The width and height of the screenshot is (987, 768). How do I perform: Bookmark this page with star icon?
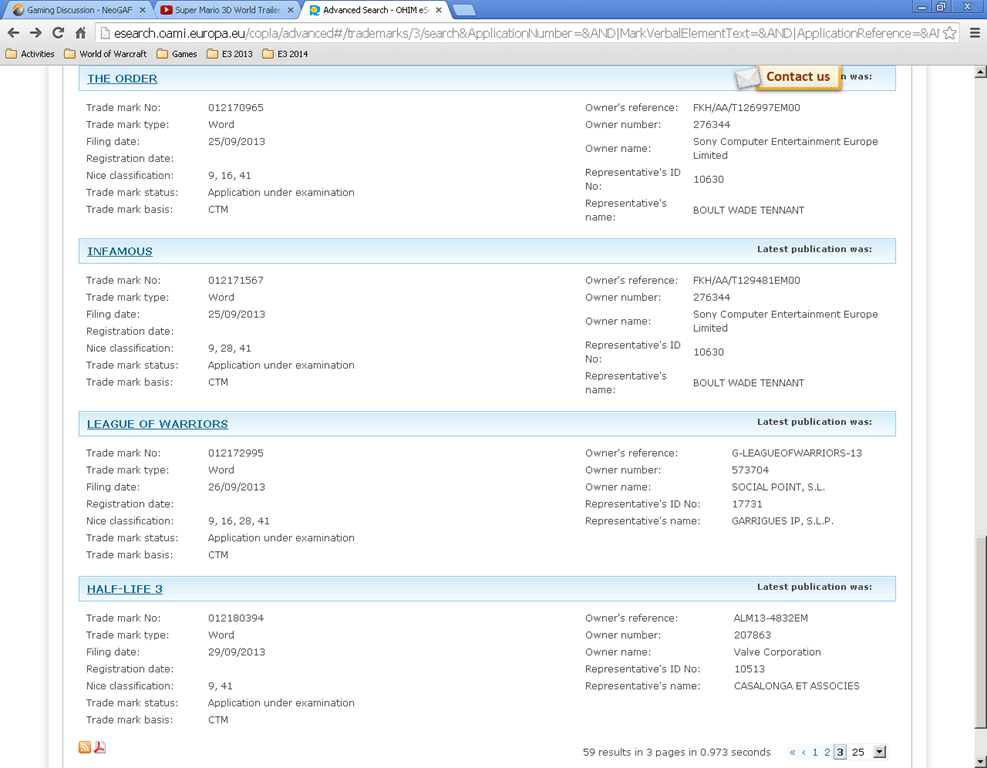click(949, 33)
